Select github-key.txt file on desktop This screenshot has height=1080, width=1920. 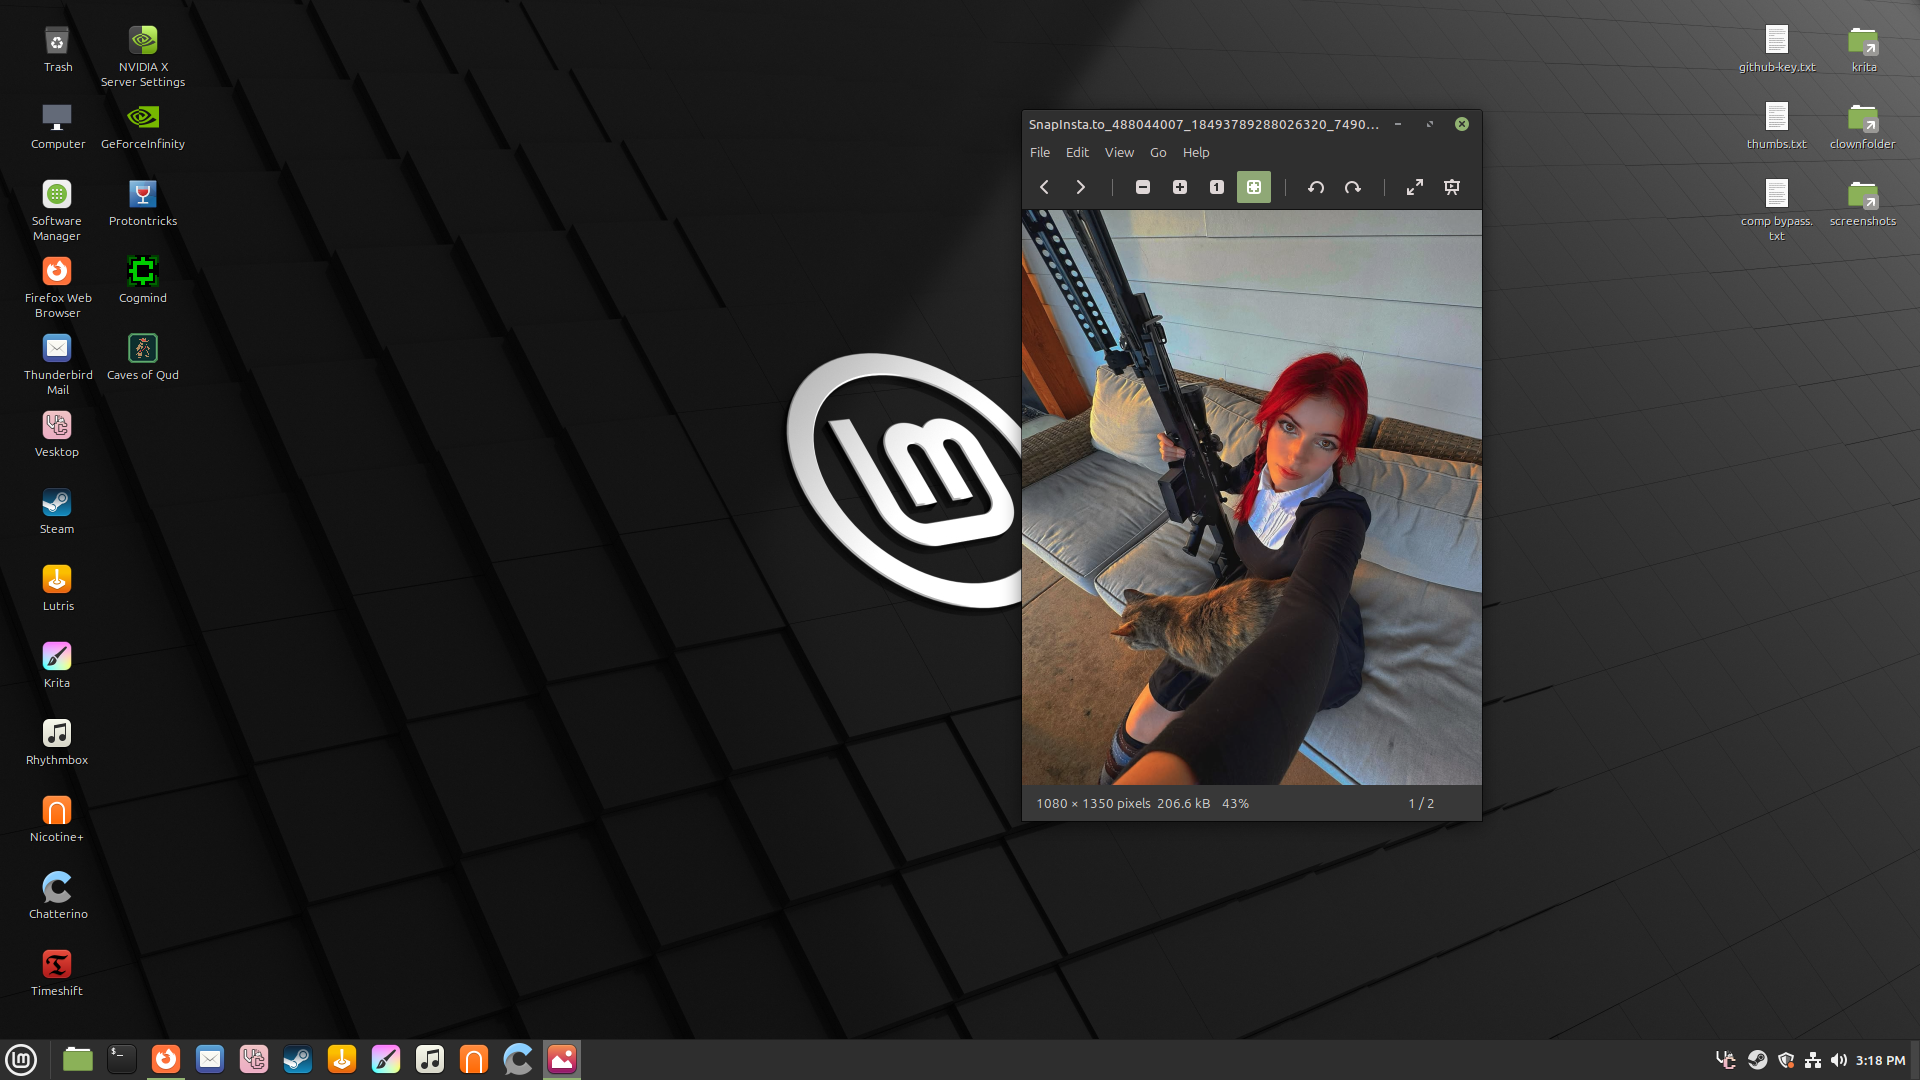tap(1777, 49)
